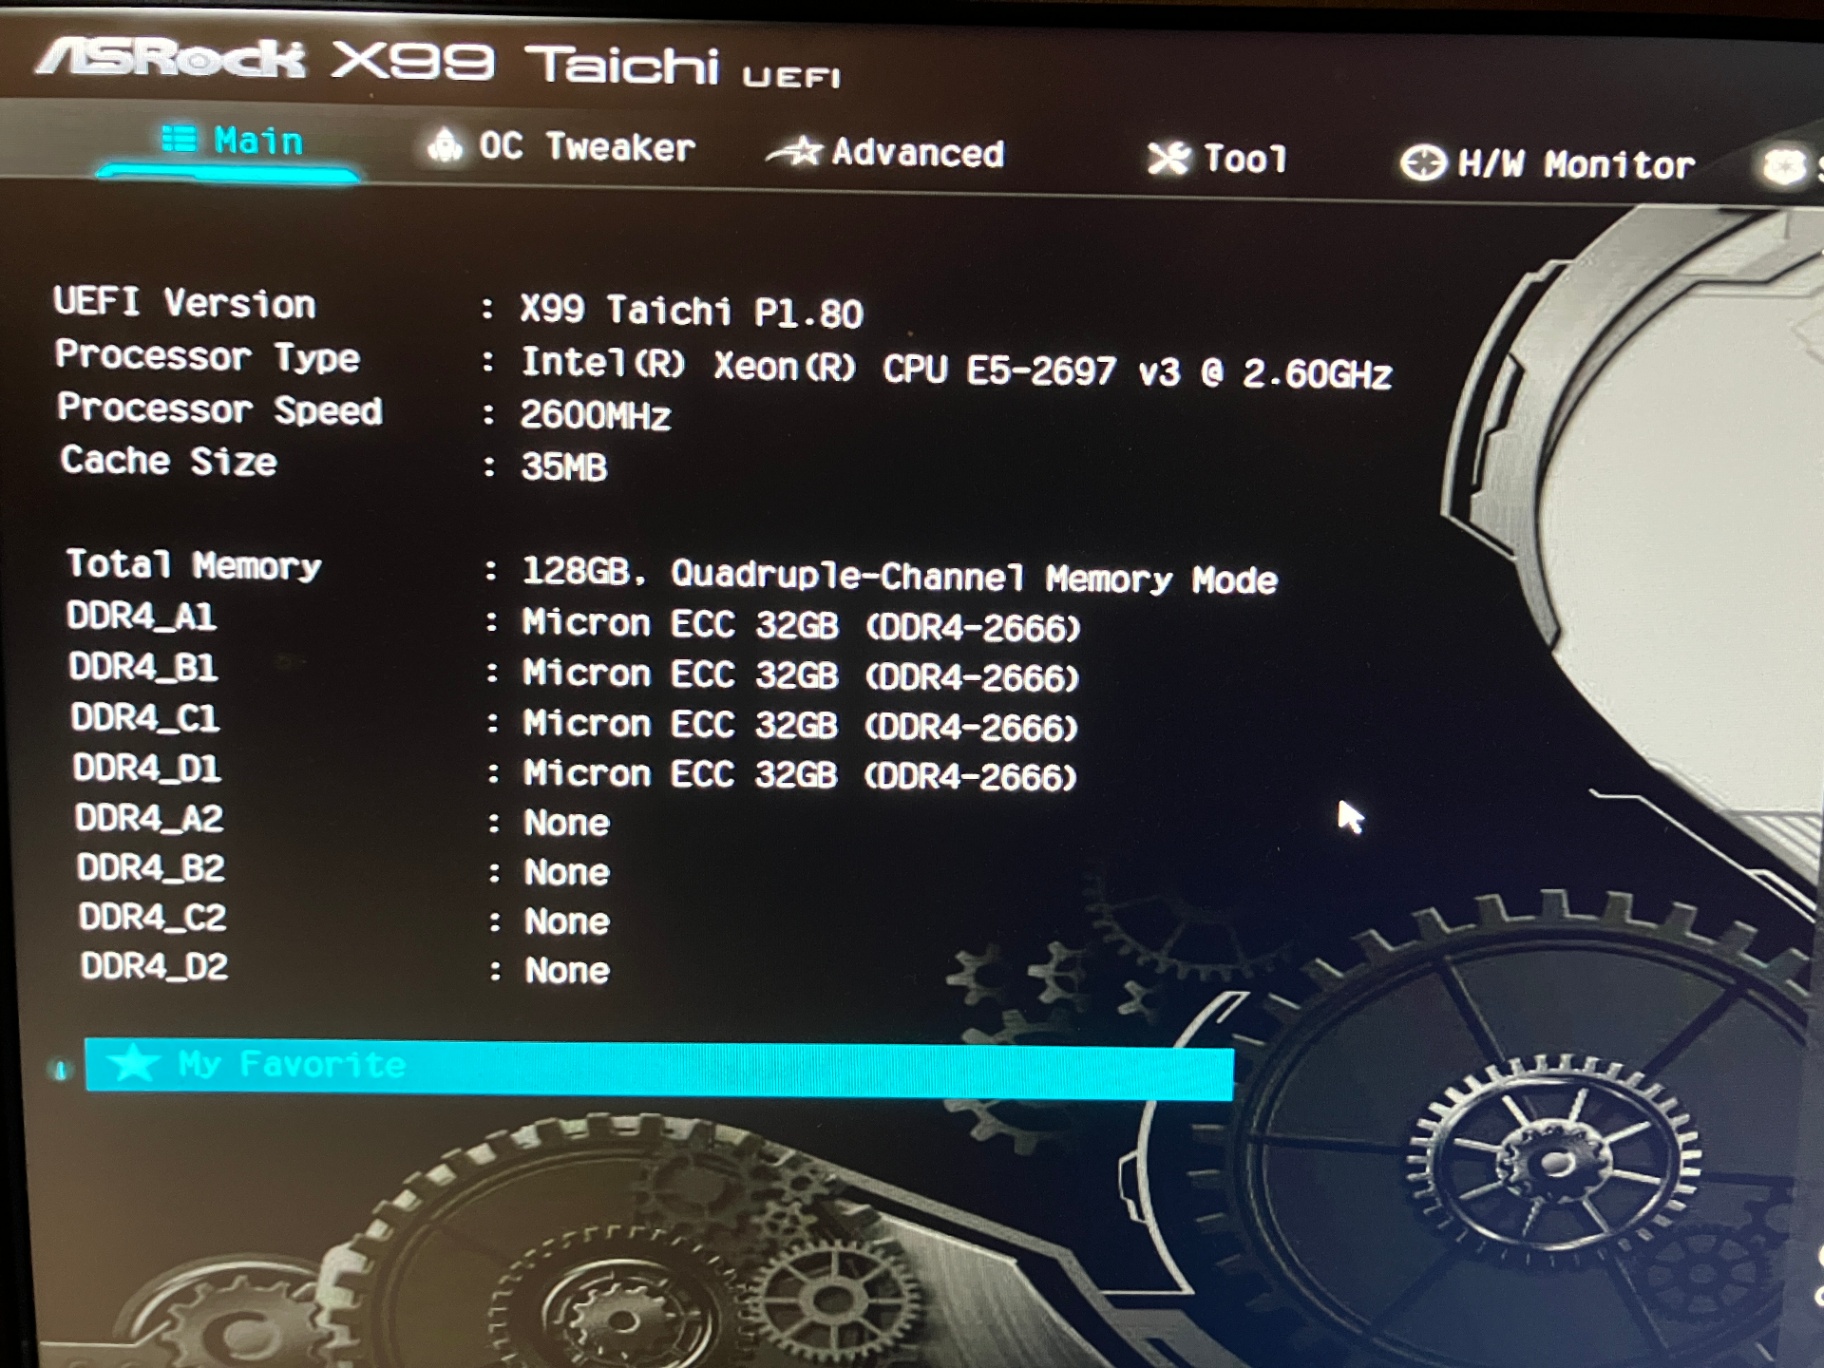Click the DDR4_A2 None value
The height and width of the screenshot is (1368, 1824).
click(566, 823)
